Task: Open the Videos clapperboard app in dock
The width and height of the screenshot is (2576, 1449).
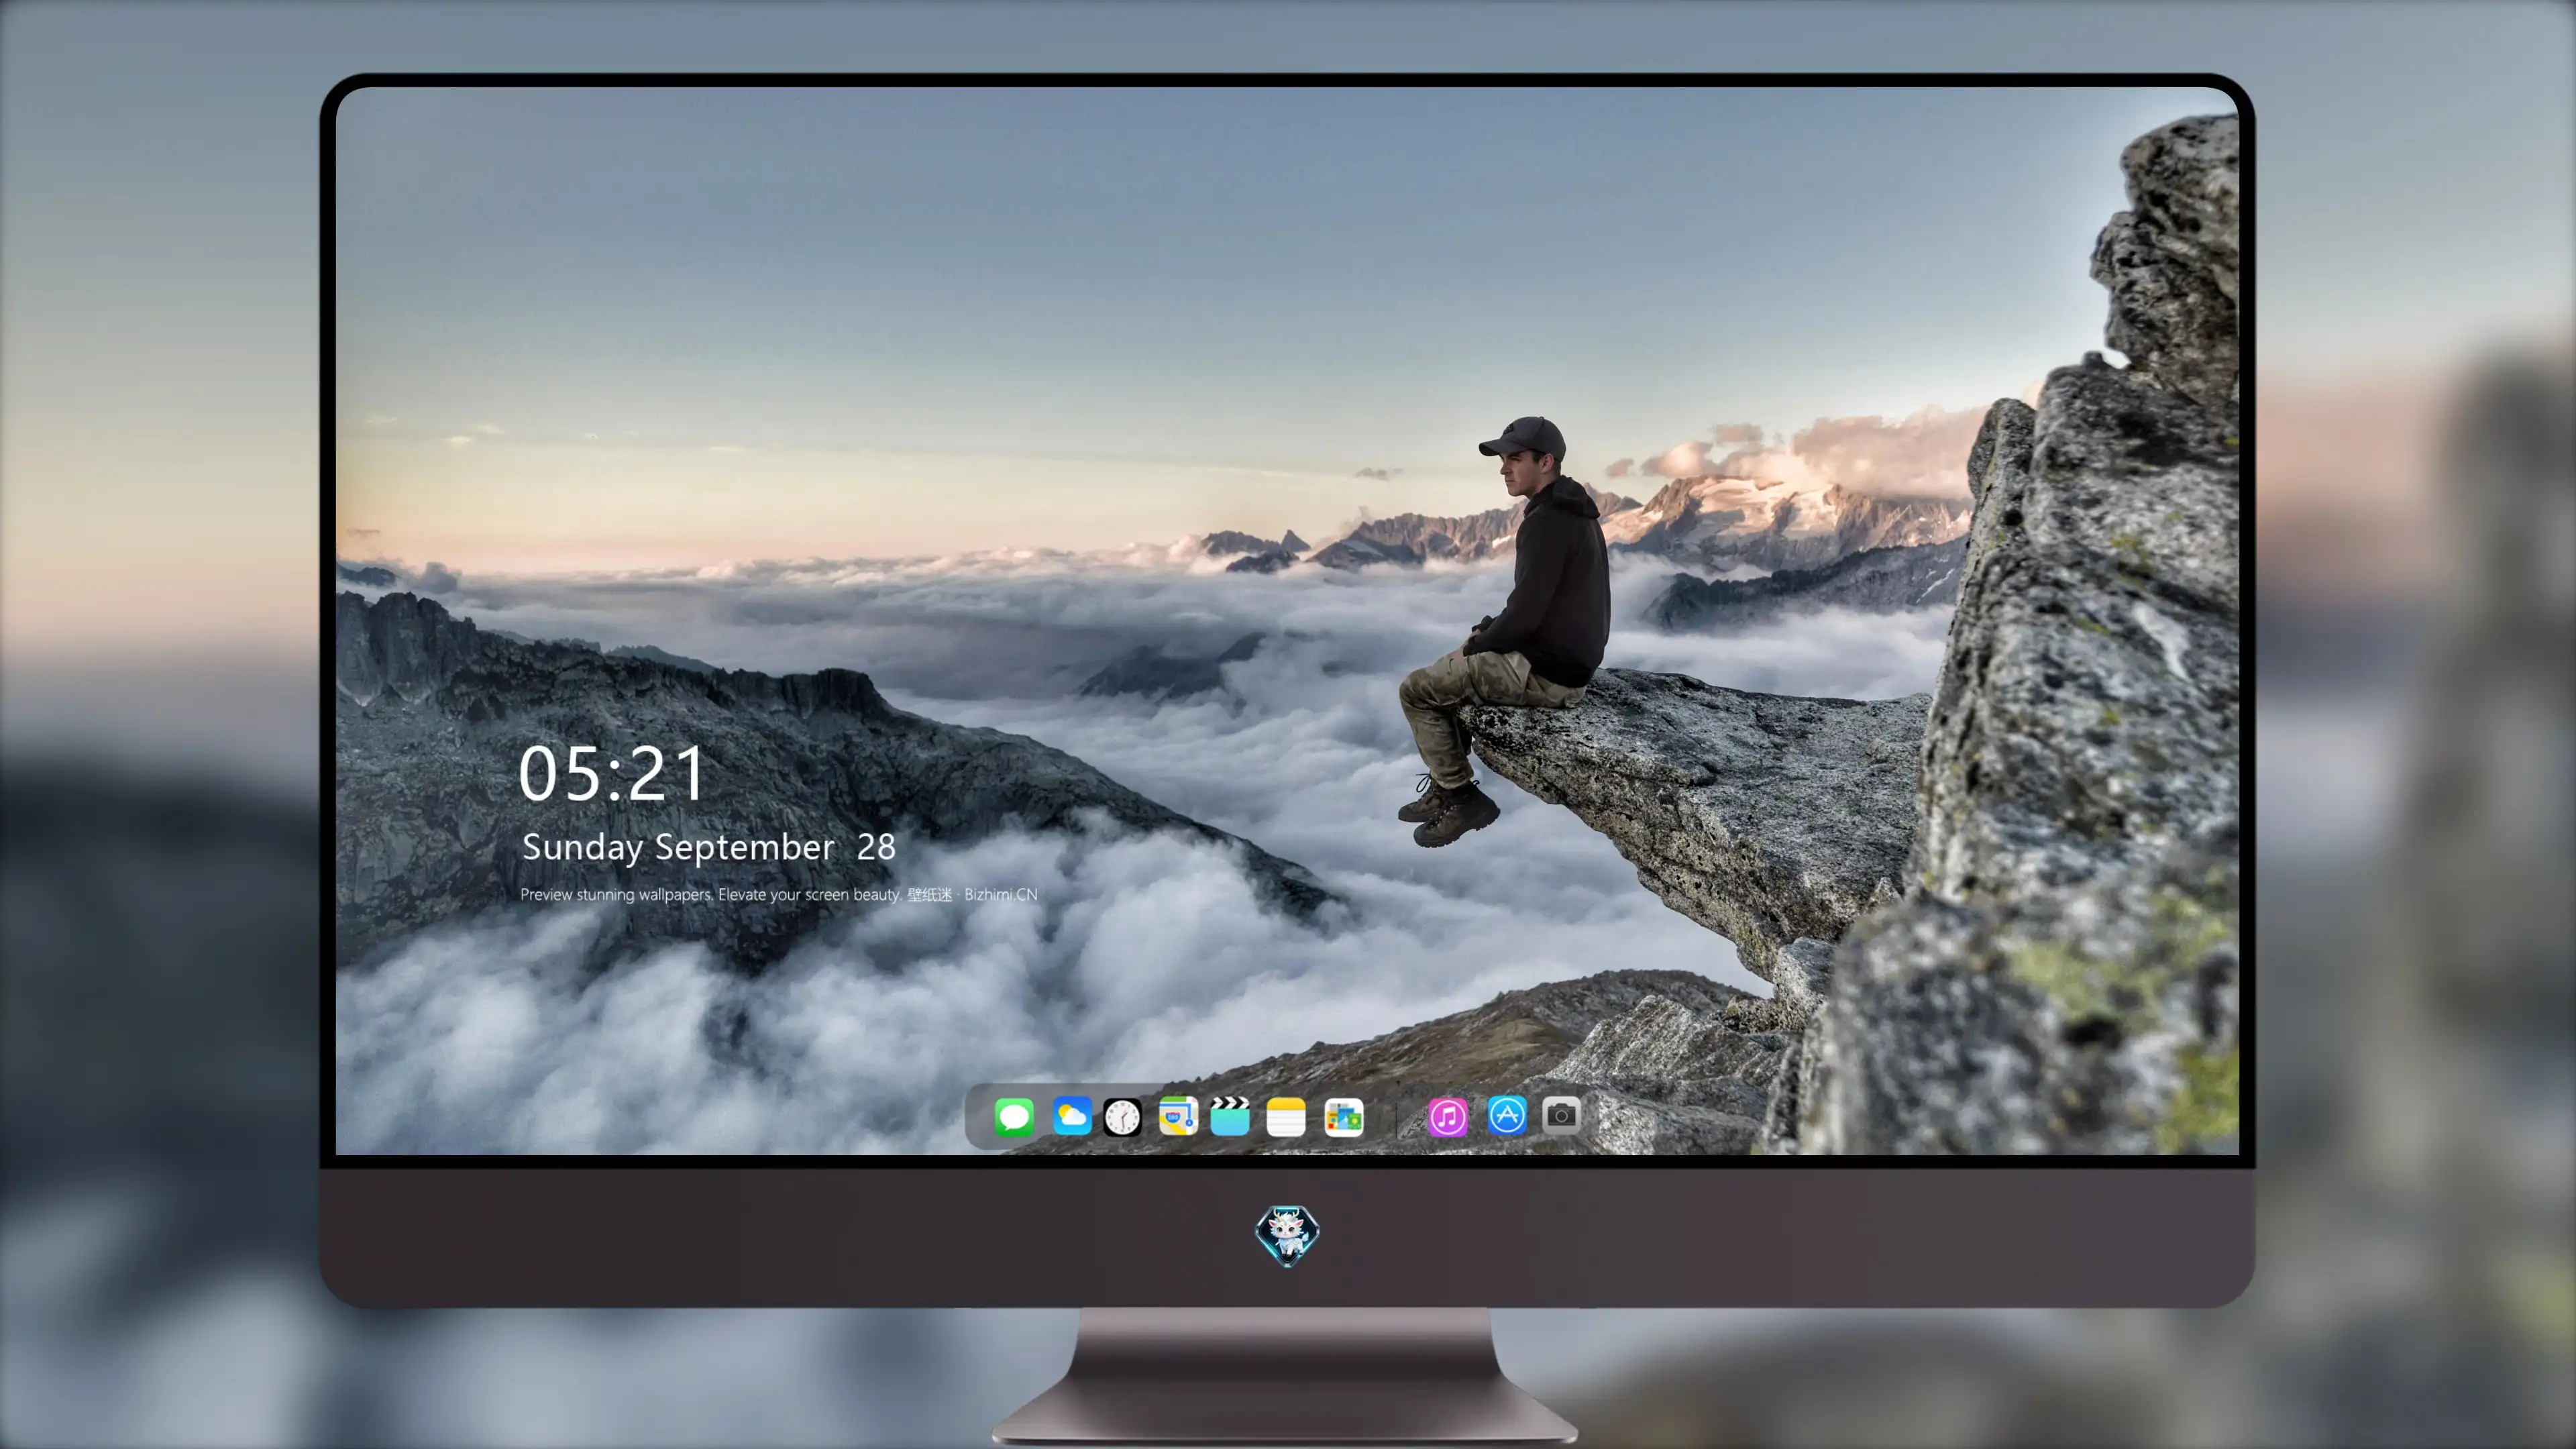Action: tap(1230, 1116)
